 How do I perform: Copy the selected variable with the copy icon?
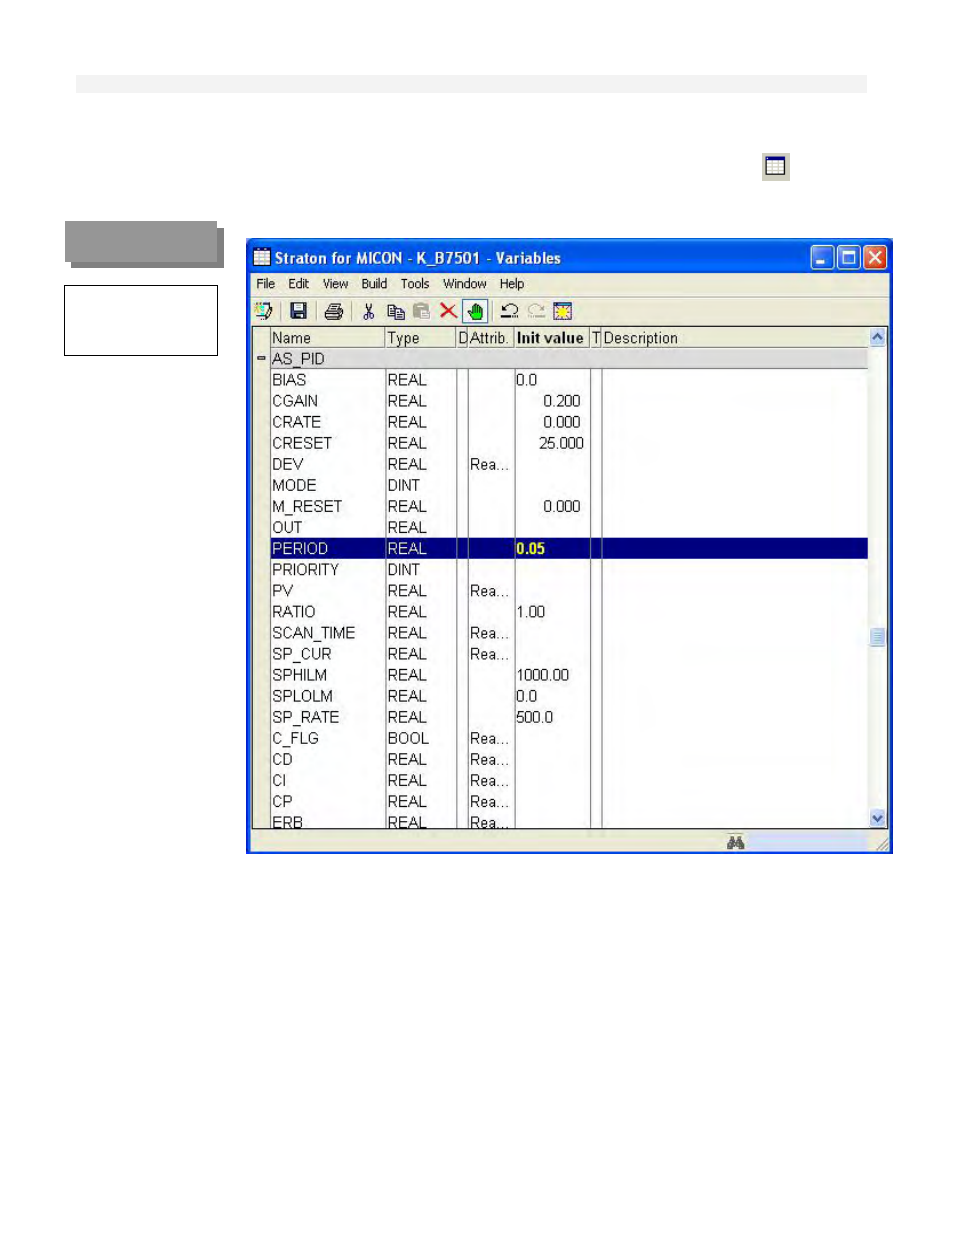[x=395, y=311]
